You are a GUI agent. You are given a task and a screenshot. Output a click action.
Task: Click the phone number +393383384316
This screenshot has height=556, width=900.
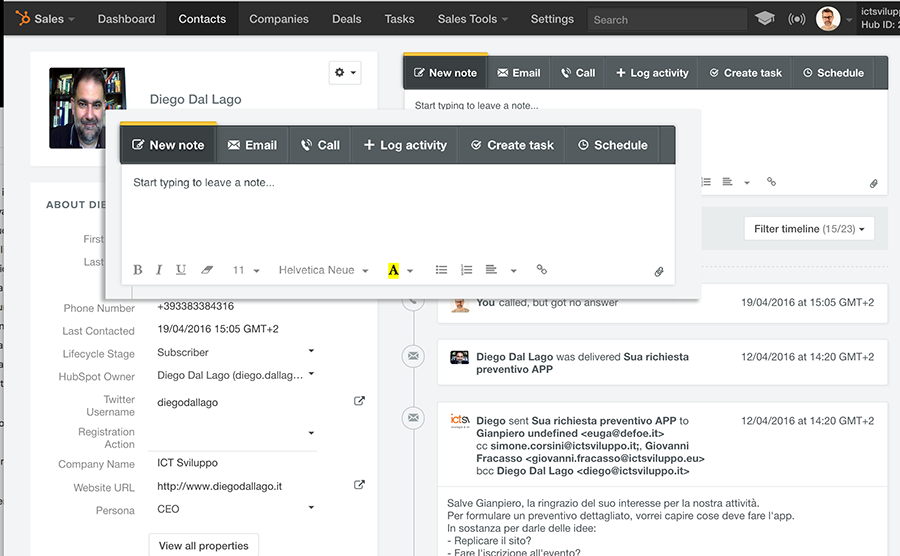pyautogui.click(x=196, y=306)
